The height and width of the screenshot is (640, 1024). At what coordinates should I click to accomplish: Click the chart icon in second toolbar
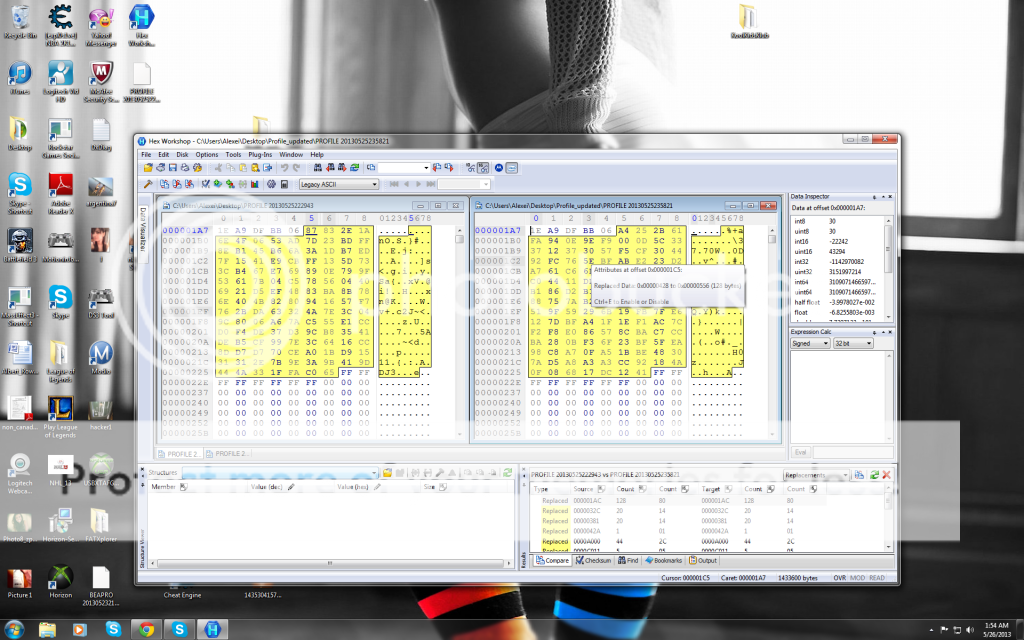click(x=255, y=184)
